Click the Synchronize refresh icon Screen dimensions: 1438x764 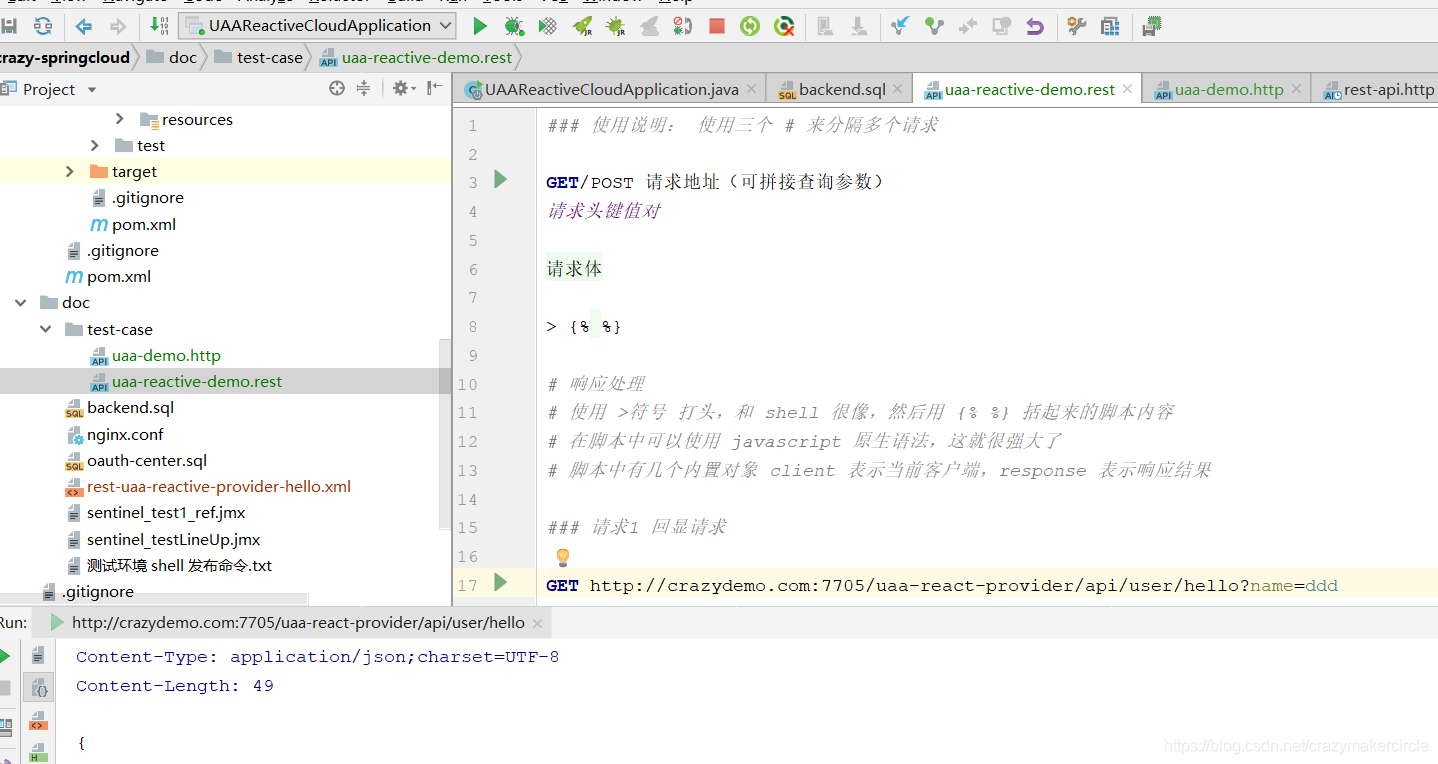(43, 26)
